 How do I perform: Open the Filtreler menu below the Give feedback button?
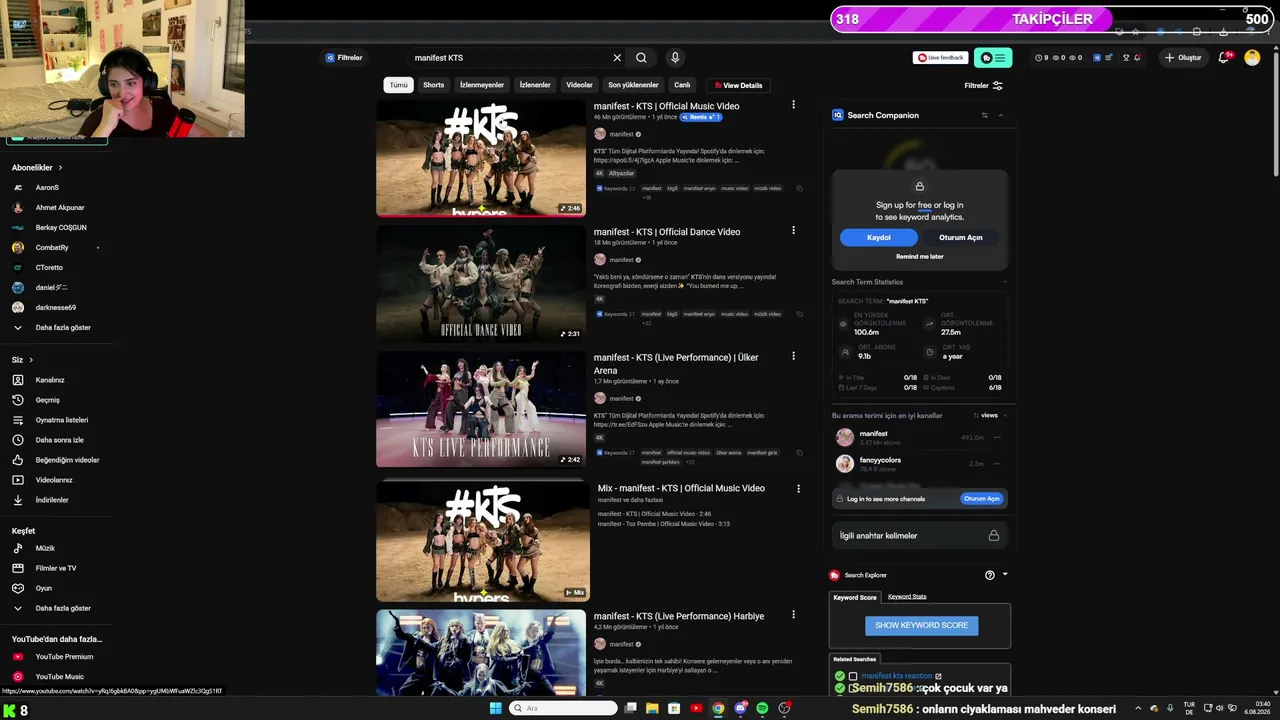(x=983, y=86)
